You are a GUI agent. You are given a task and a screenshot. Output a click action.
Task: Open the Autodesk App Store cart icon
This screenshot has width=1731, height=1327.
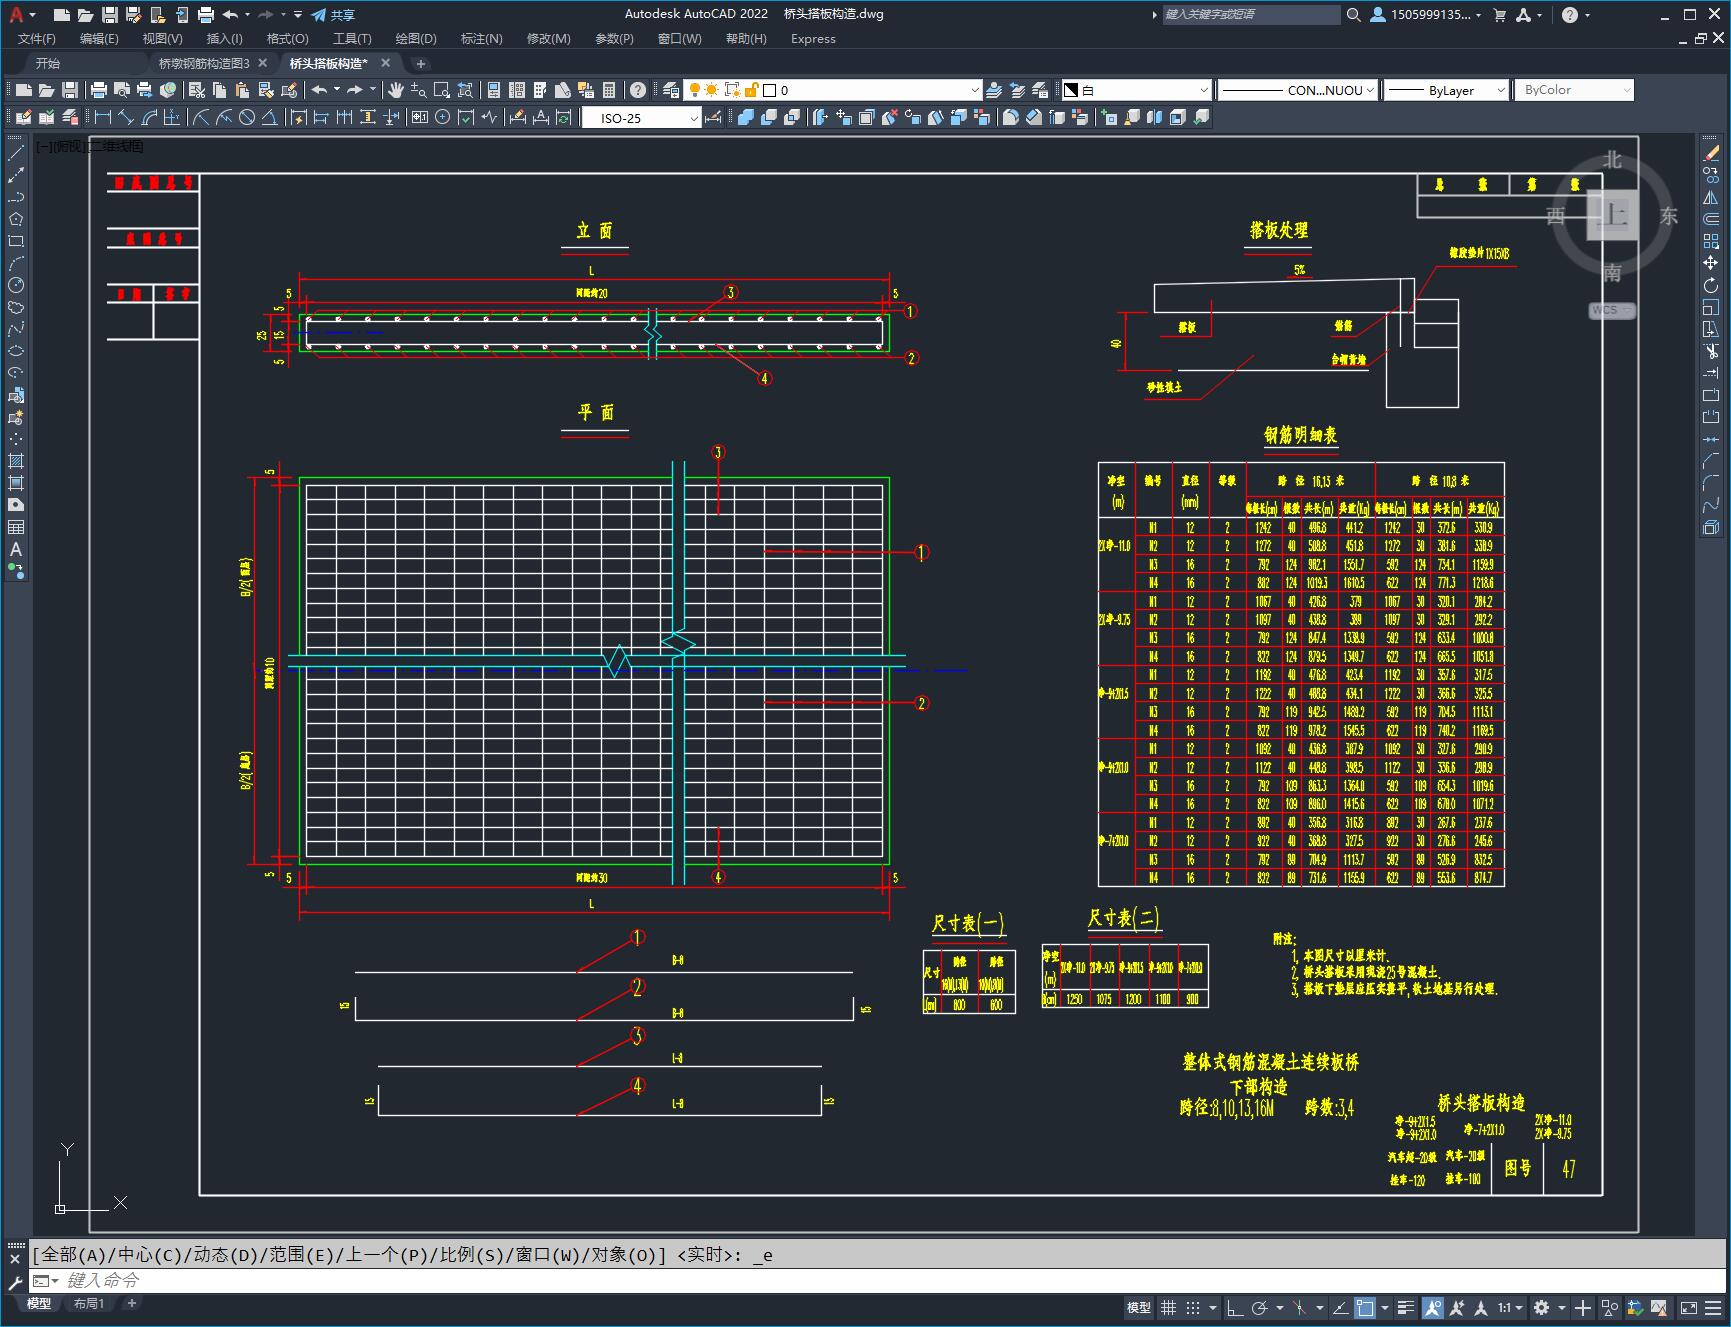(1499, 15)
